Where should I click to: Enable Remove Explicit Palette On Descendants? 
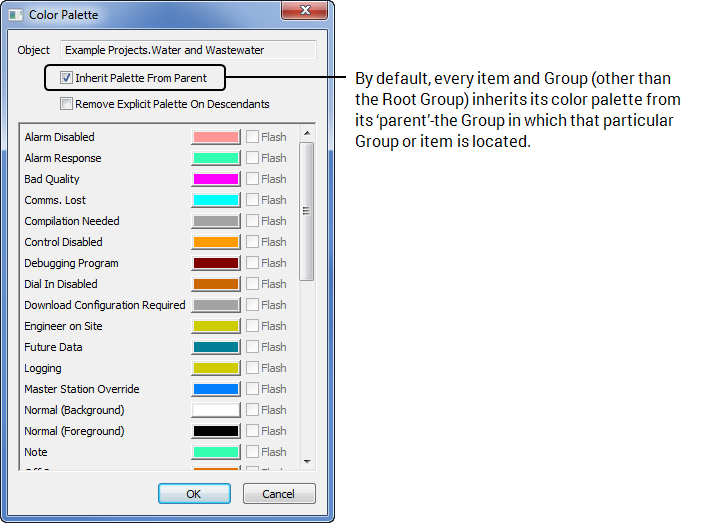[x=67, y=104]
